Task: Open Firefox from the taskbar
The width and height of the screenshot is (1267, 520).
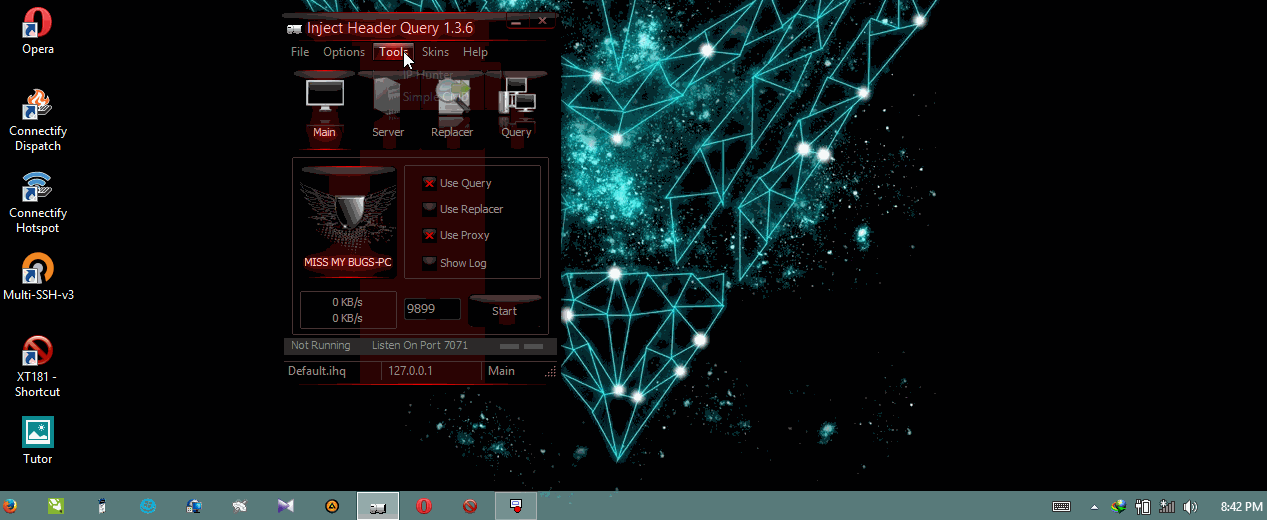Action: [10, 506]
